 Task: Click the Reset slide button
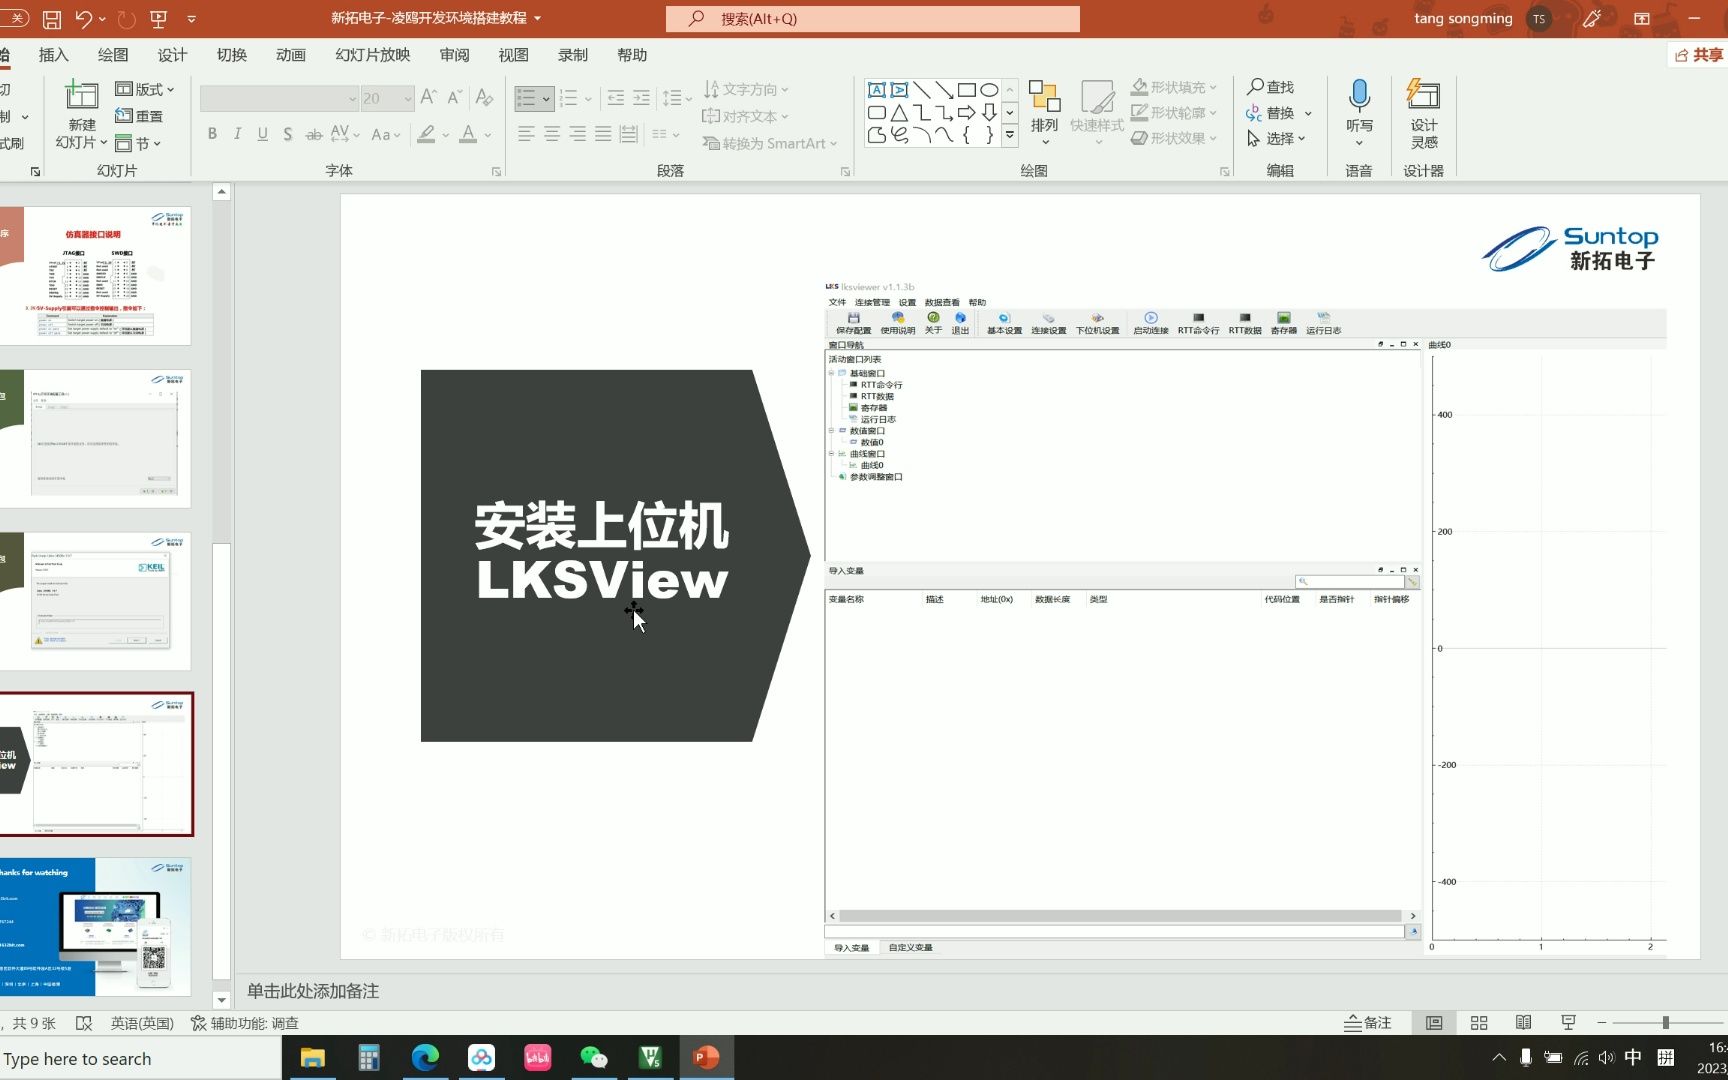139,116
